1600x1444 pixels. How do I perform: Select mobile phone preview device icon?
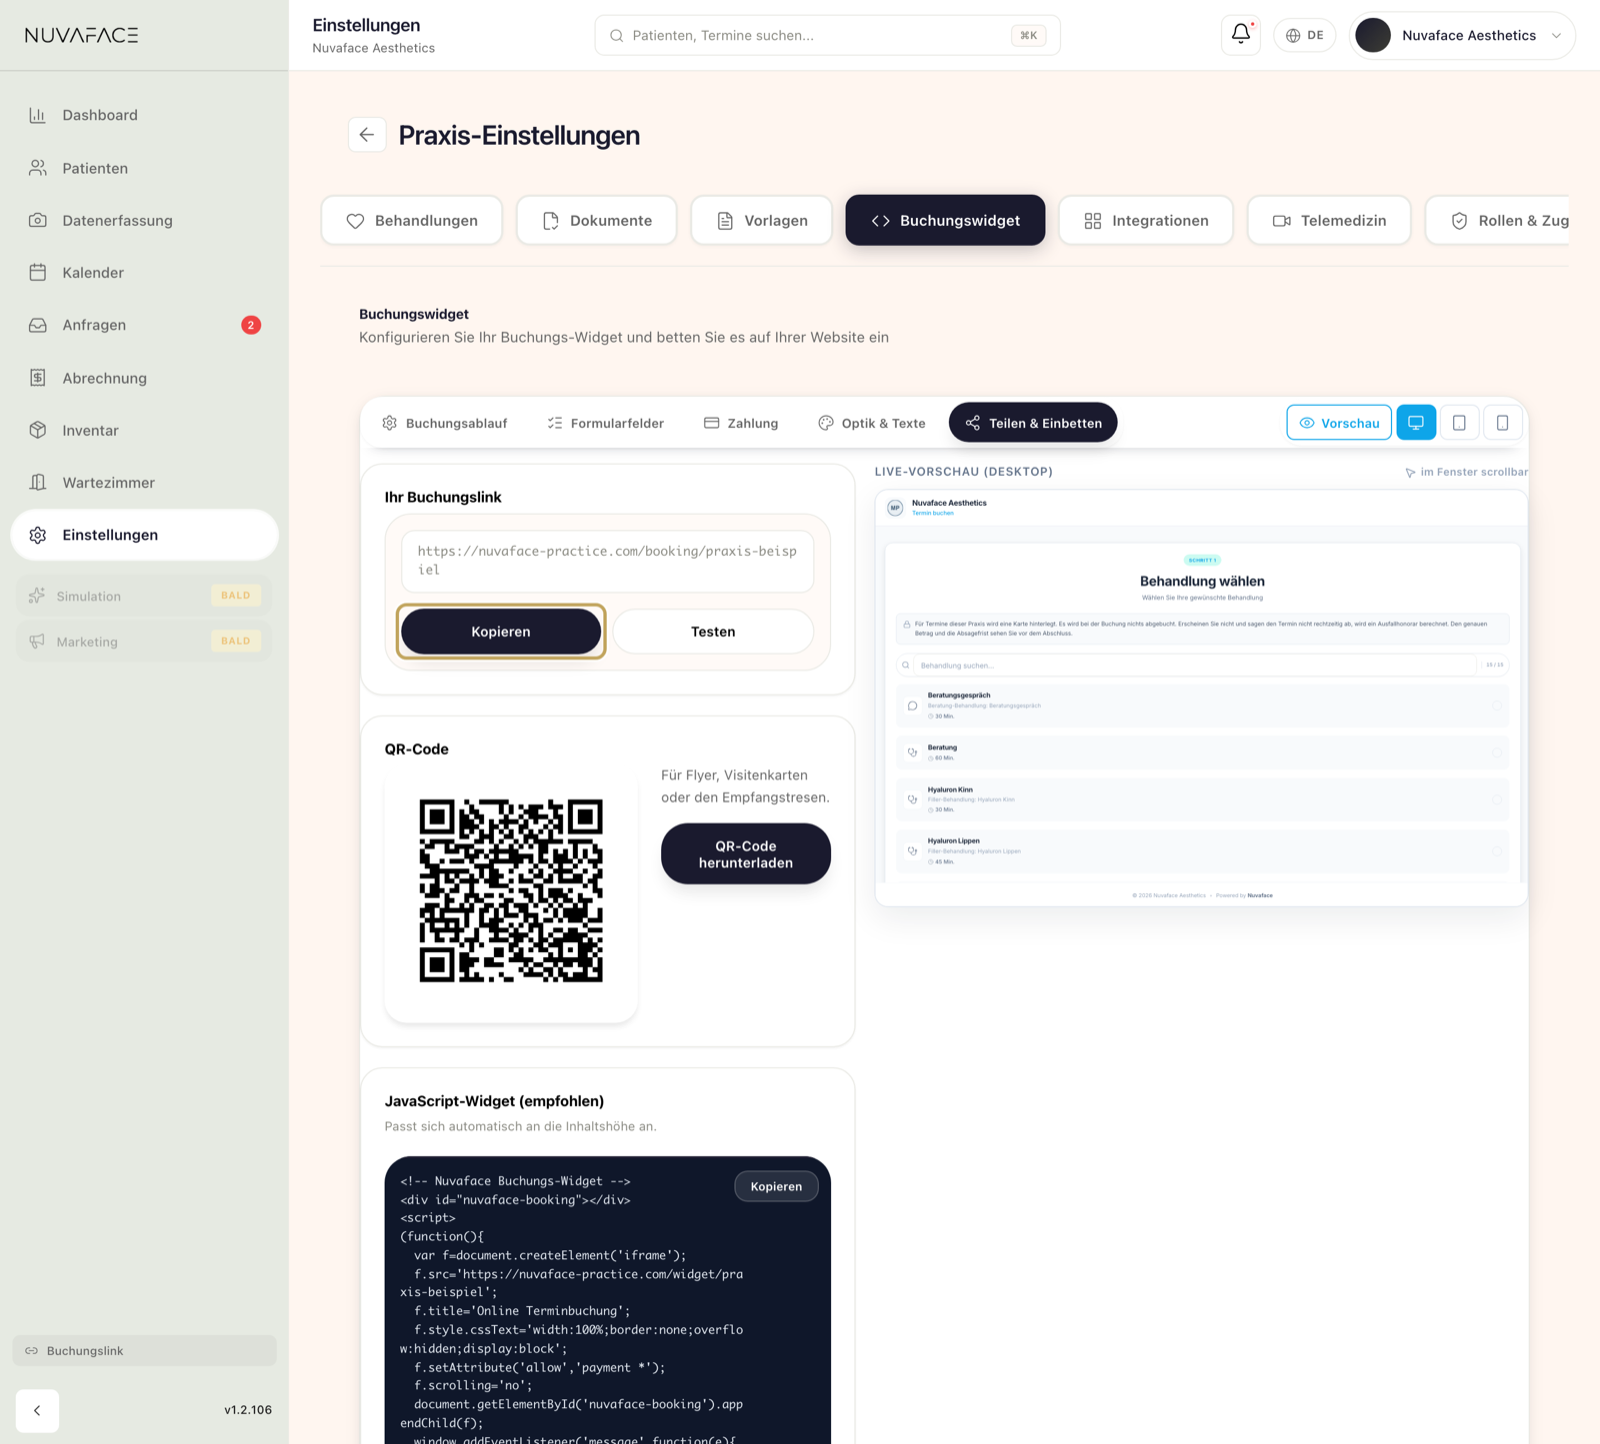tap(1502, 423)
